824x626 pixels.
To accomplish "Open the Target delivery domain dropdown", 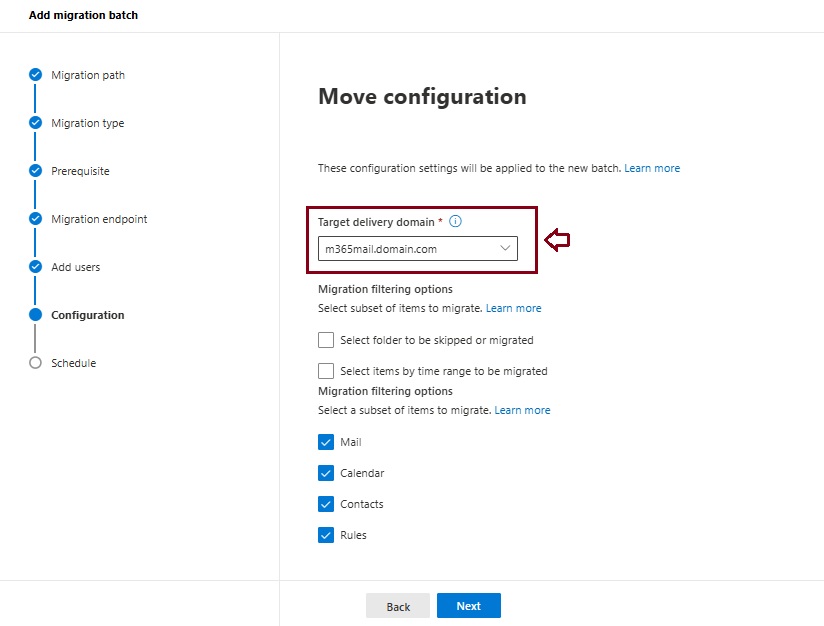I will coord(418,249).
